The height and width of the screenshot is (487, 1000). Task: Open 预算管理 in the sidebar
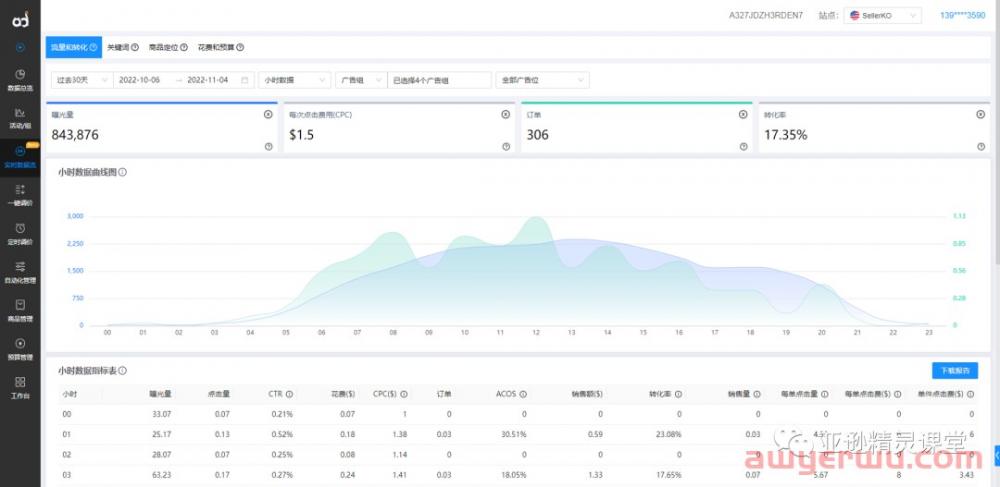point(20,349)
